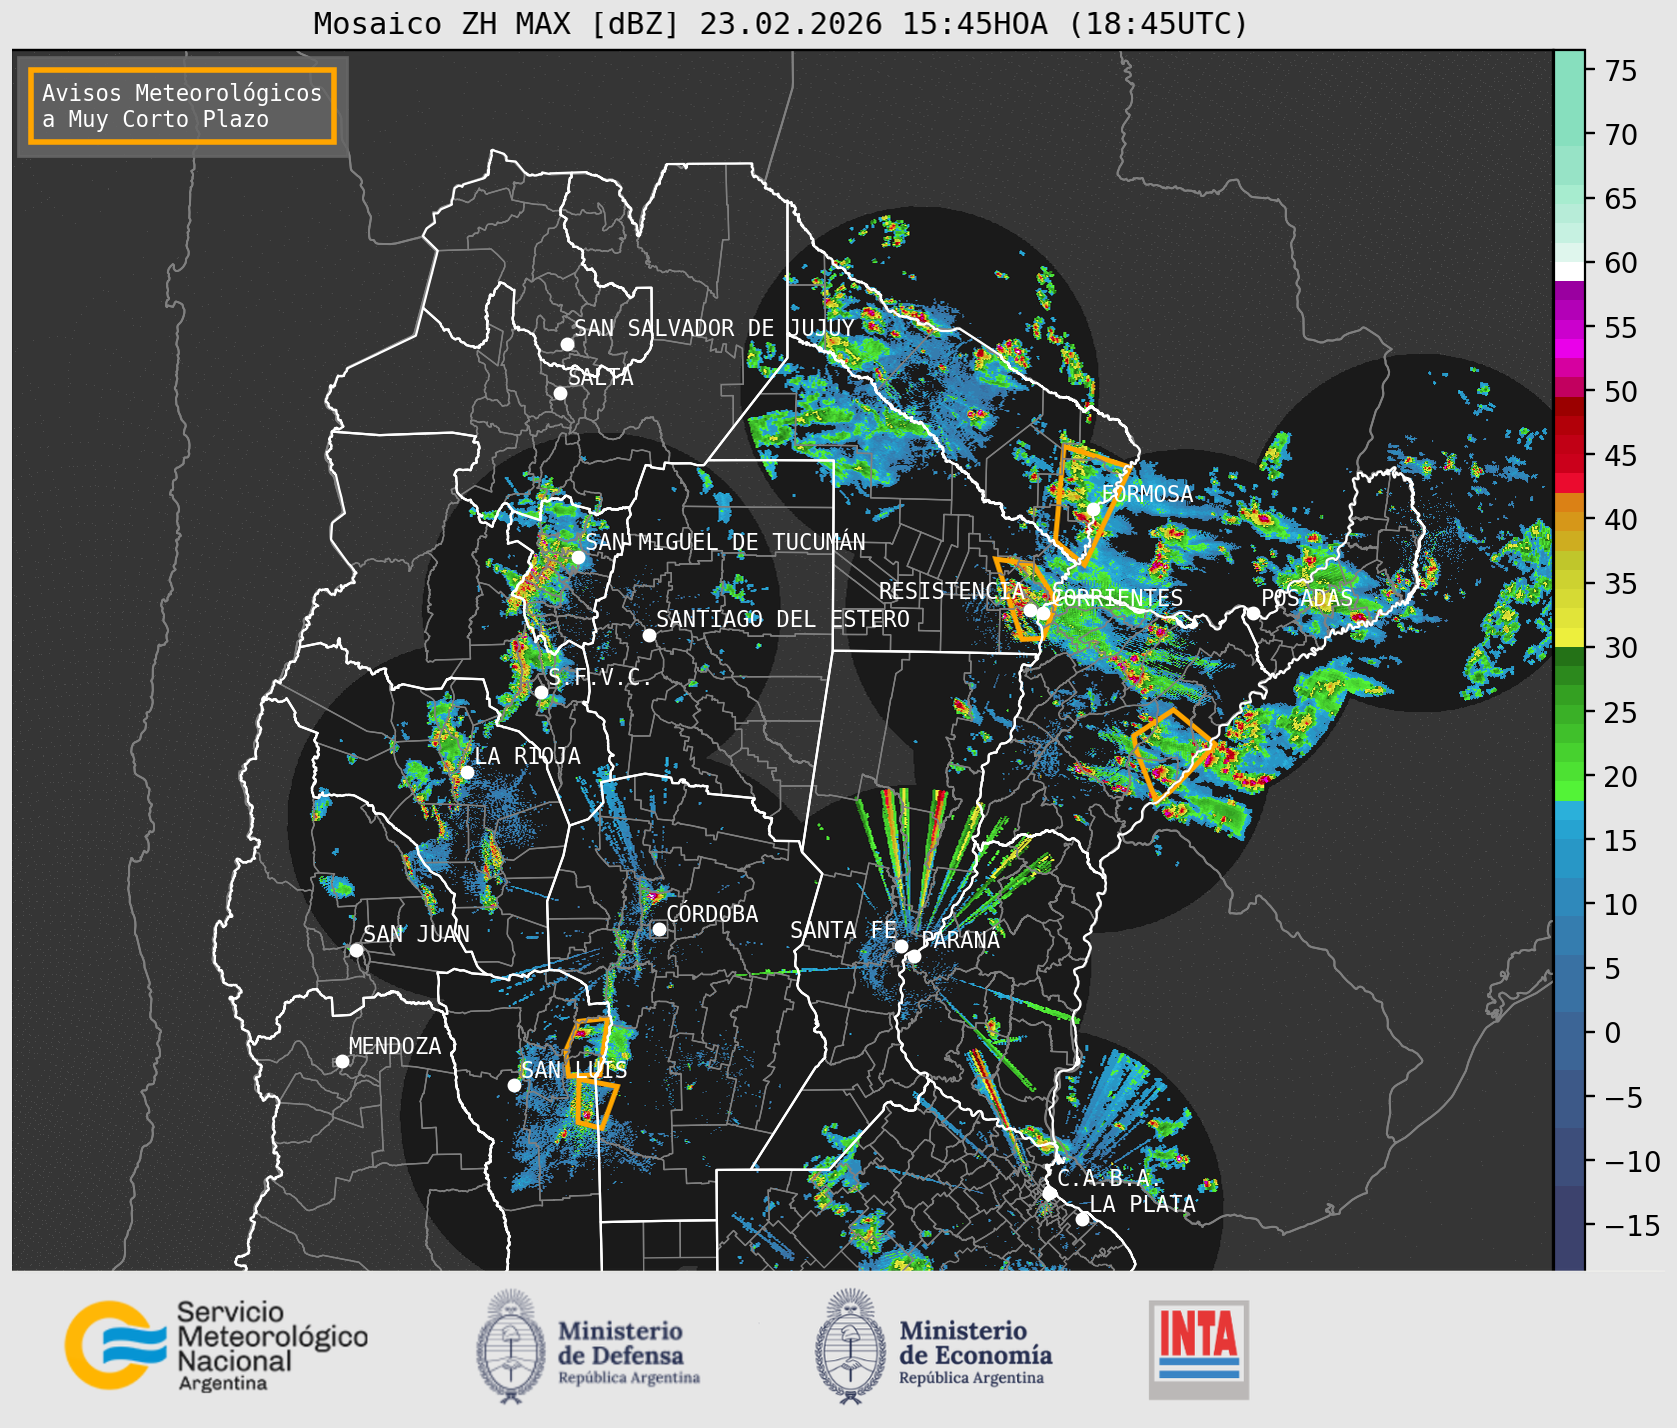Image resolution: width=1677 pixels, height=1428 pixels.
Task: Select the San Juan city marker
Action: pos(356,950)
